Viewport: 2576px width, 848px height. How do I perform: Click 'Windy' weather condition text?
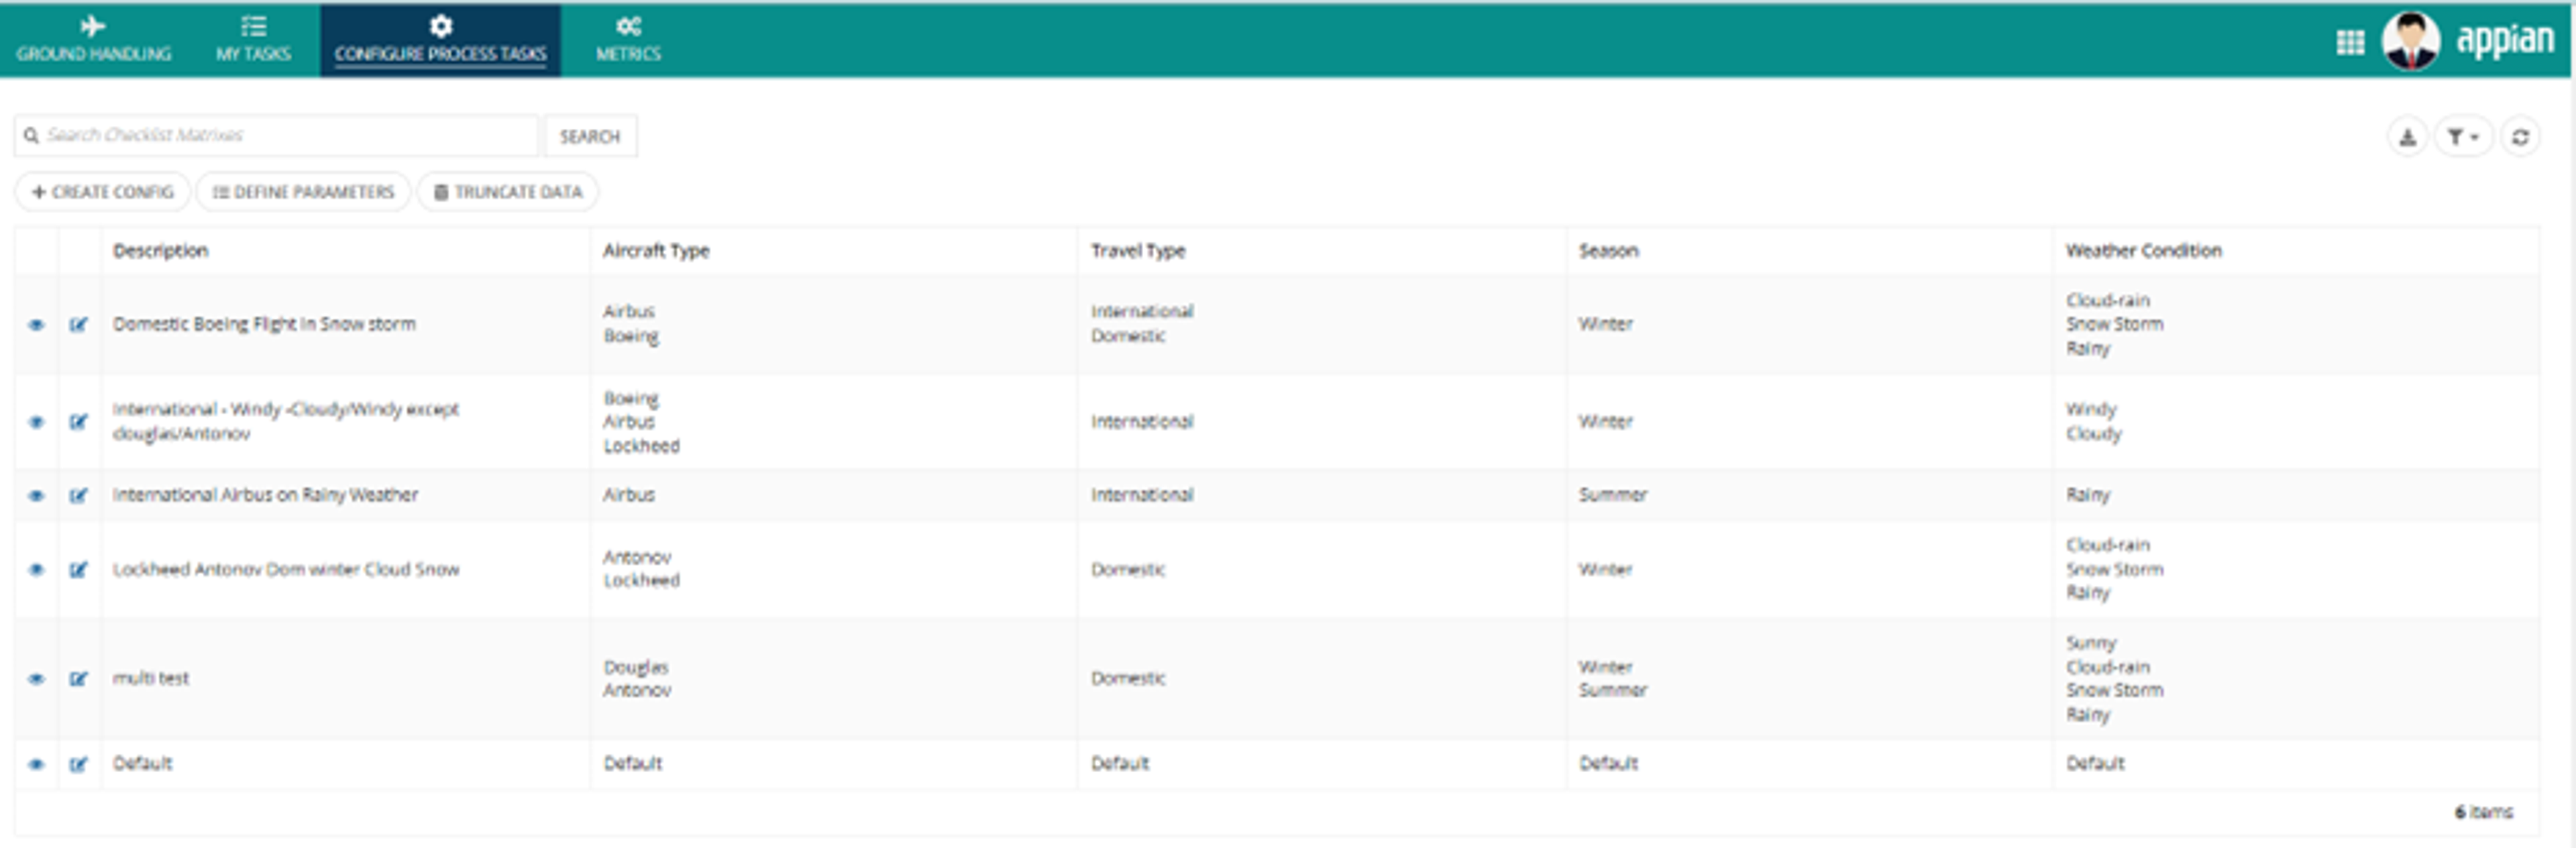tap(2091, 410)
